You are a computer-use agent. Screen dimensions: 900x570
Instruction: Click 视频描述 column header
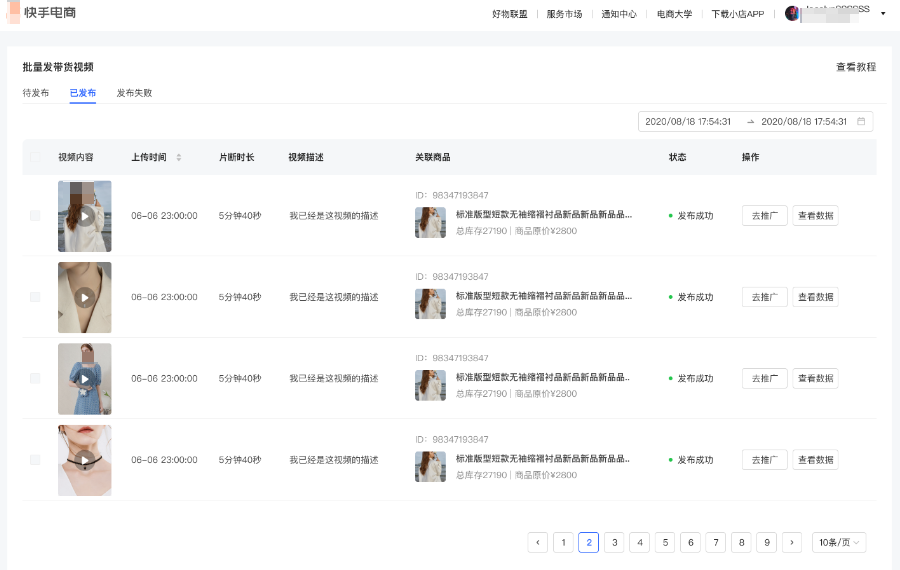(x=306, y=157)
